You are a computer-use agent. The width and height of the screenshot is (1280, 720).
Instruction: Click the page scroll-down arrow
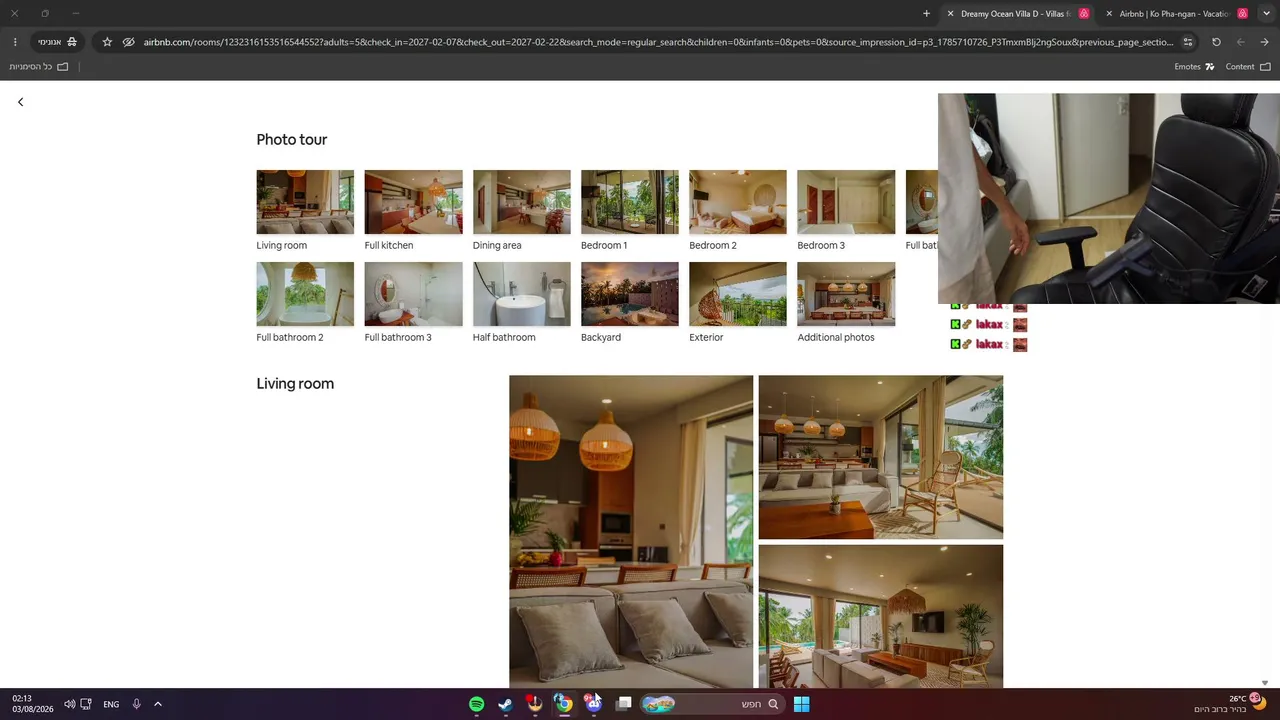tap(1265, 683)
